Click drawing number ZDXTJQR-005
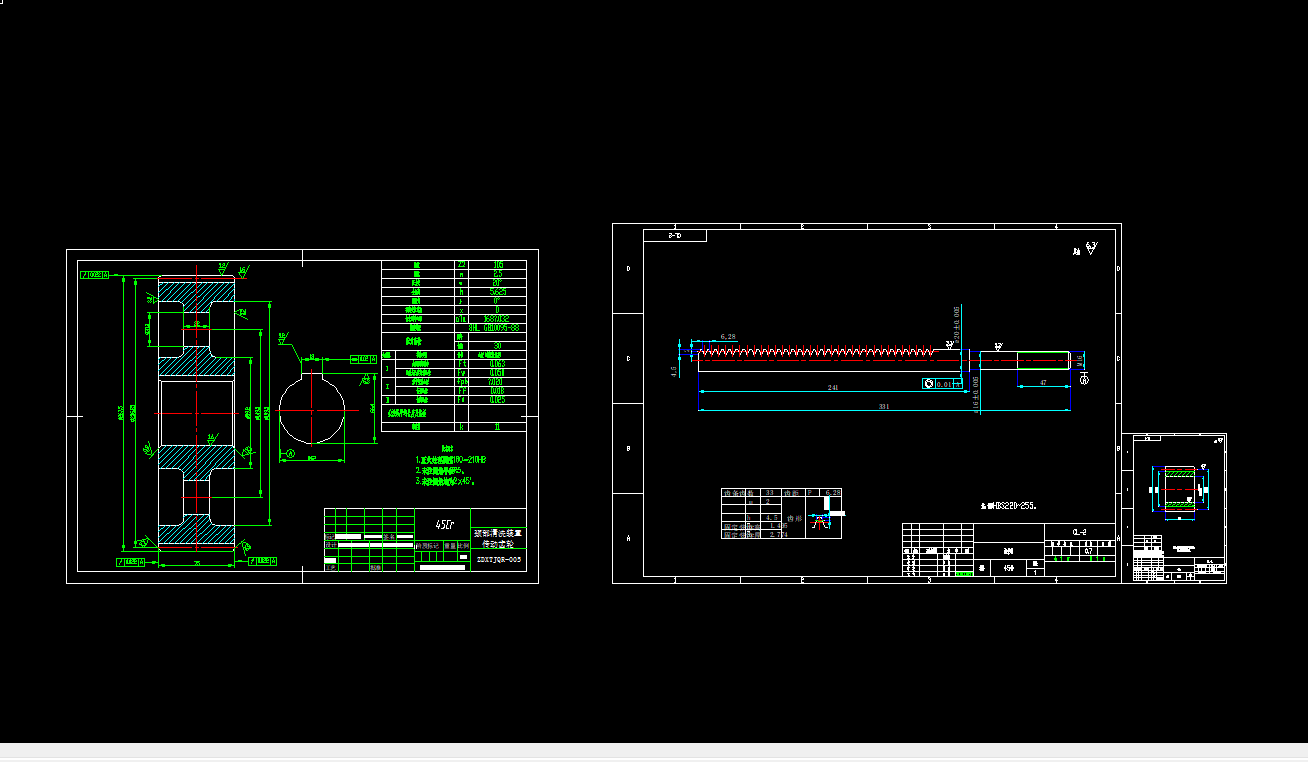This screenshot has width=1308, height=762. tap(498, 560)
